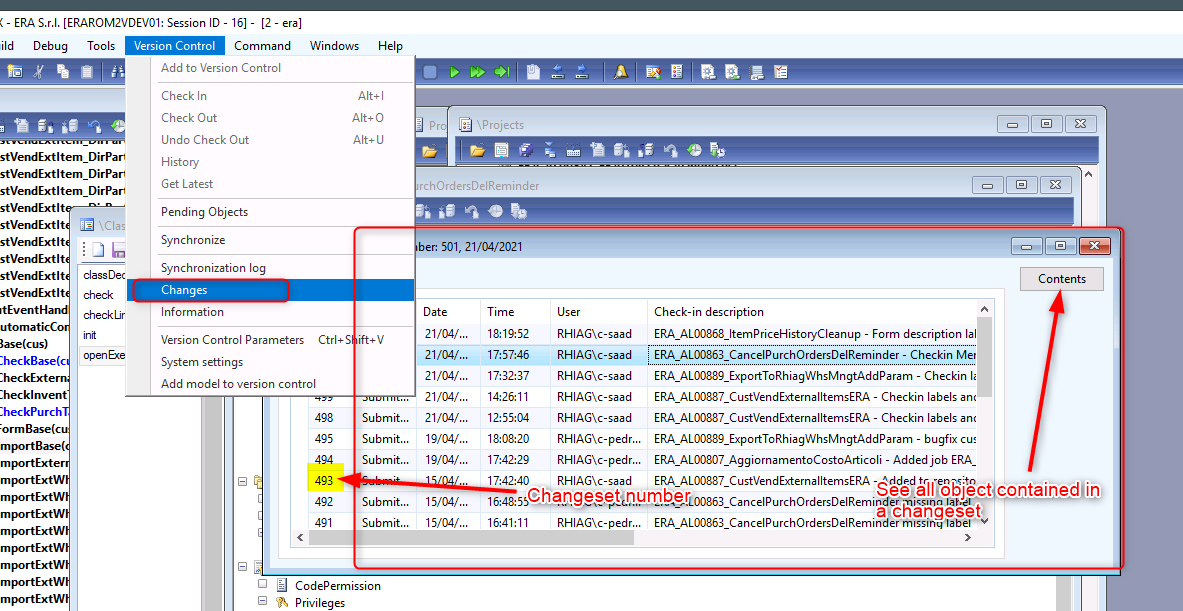
Task: Start execution with the green play icon
Action: pos(454,71)
